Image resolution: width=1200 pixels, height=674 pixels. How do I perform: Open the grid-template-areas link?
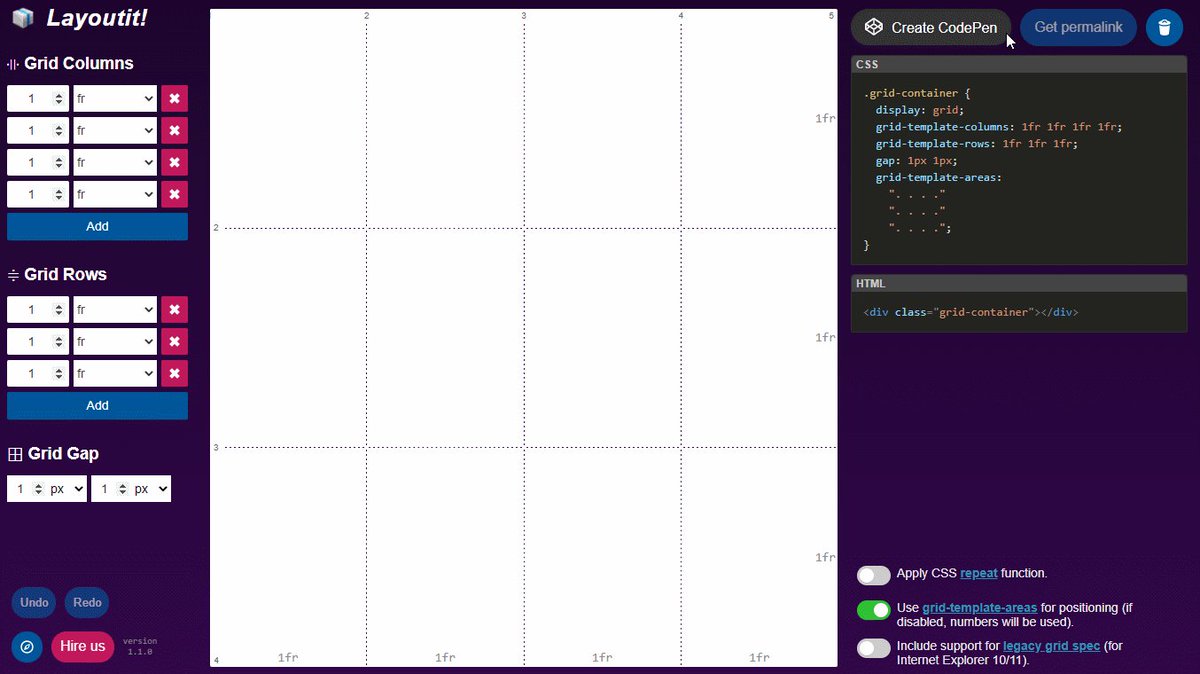[x=980, y=607]
